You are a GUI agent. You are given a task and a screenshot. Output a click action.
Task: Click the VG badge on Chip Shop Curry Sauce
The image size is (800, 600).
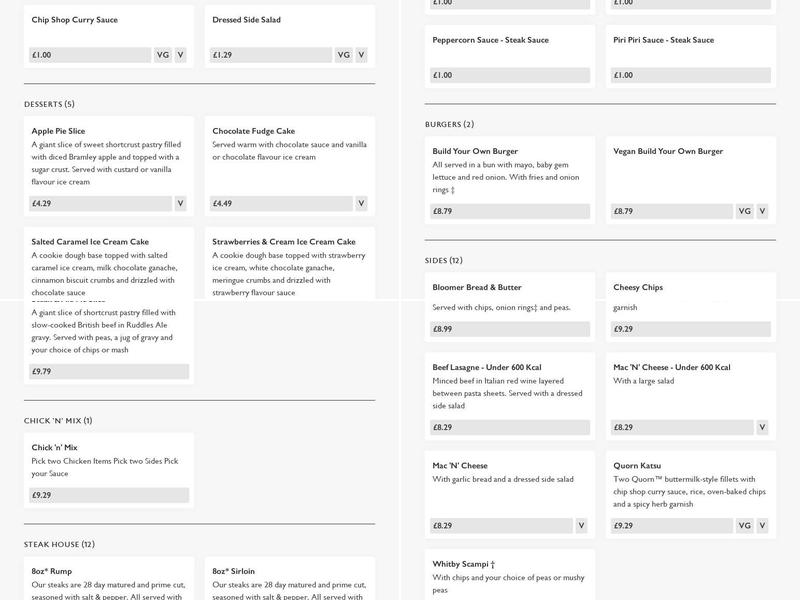163,55
